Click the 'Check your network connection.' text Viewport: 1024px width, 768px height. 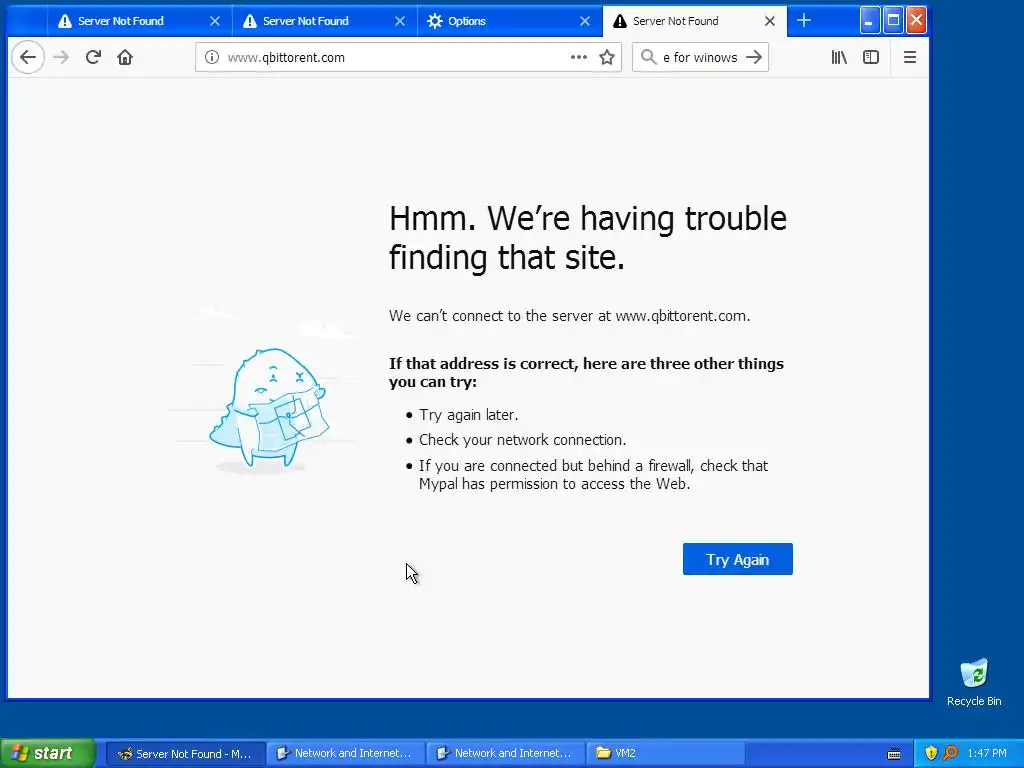click(522, 440)
